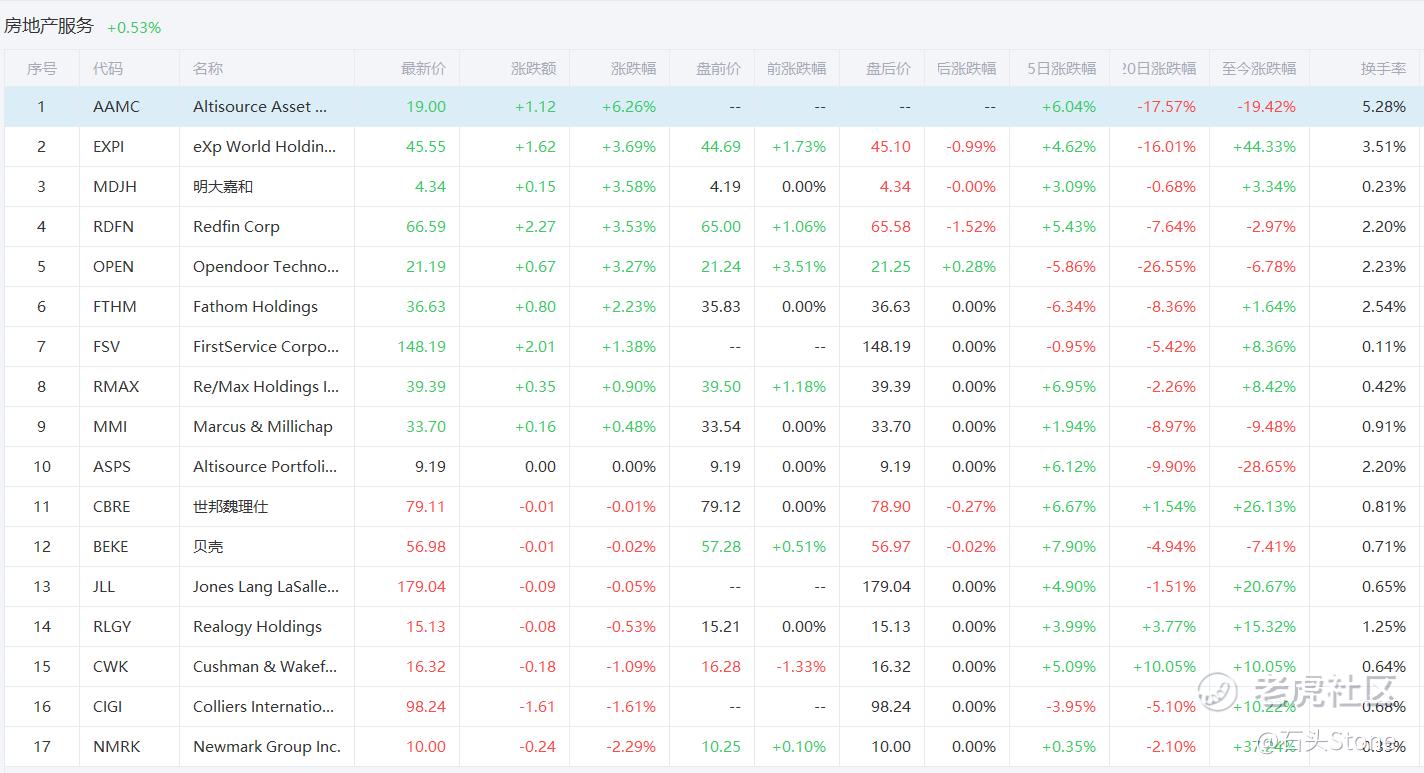Sort by 序号 column header
Image resolution: width=1424 pixels, height=773 pixels.
pyautogui.click(x=41, y=69)
